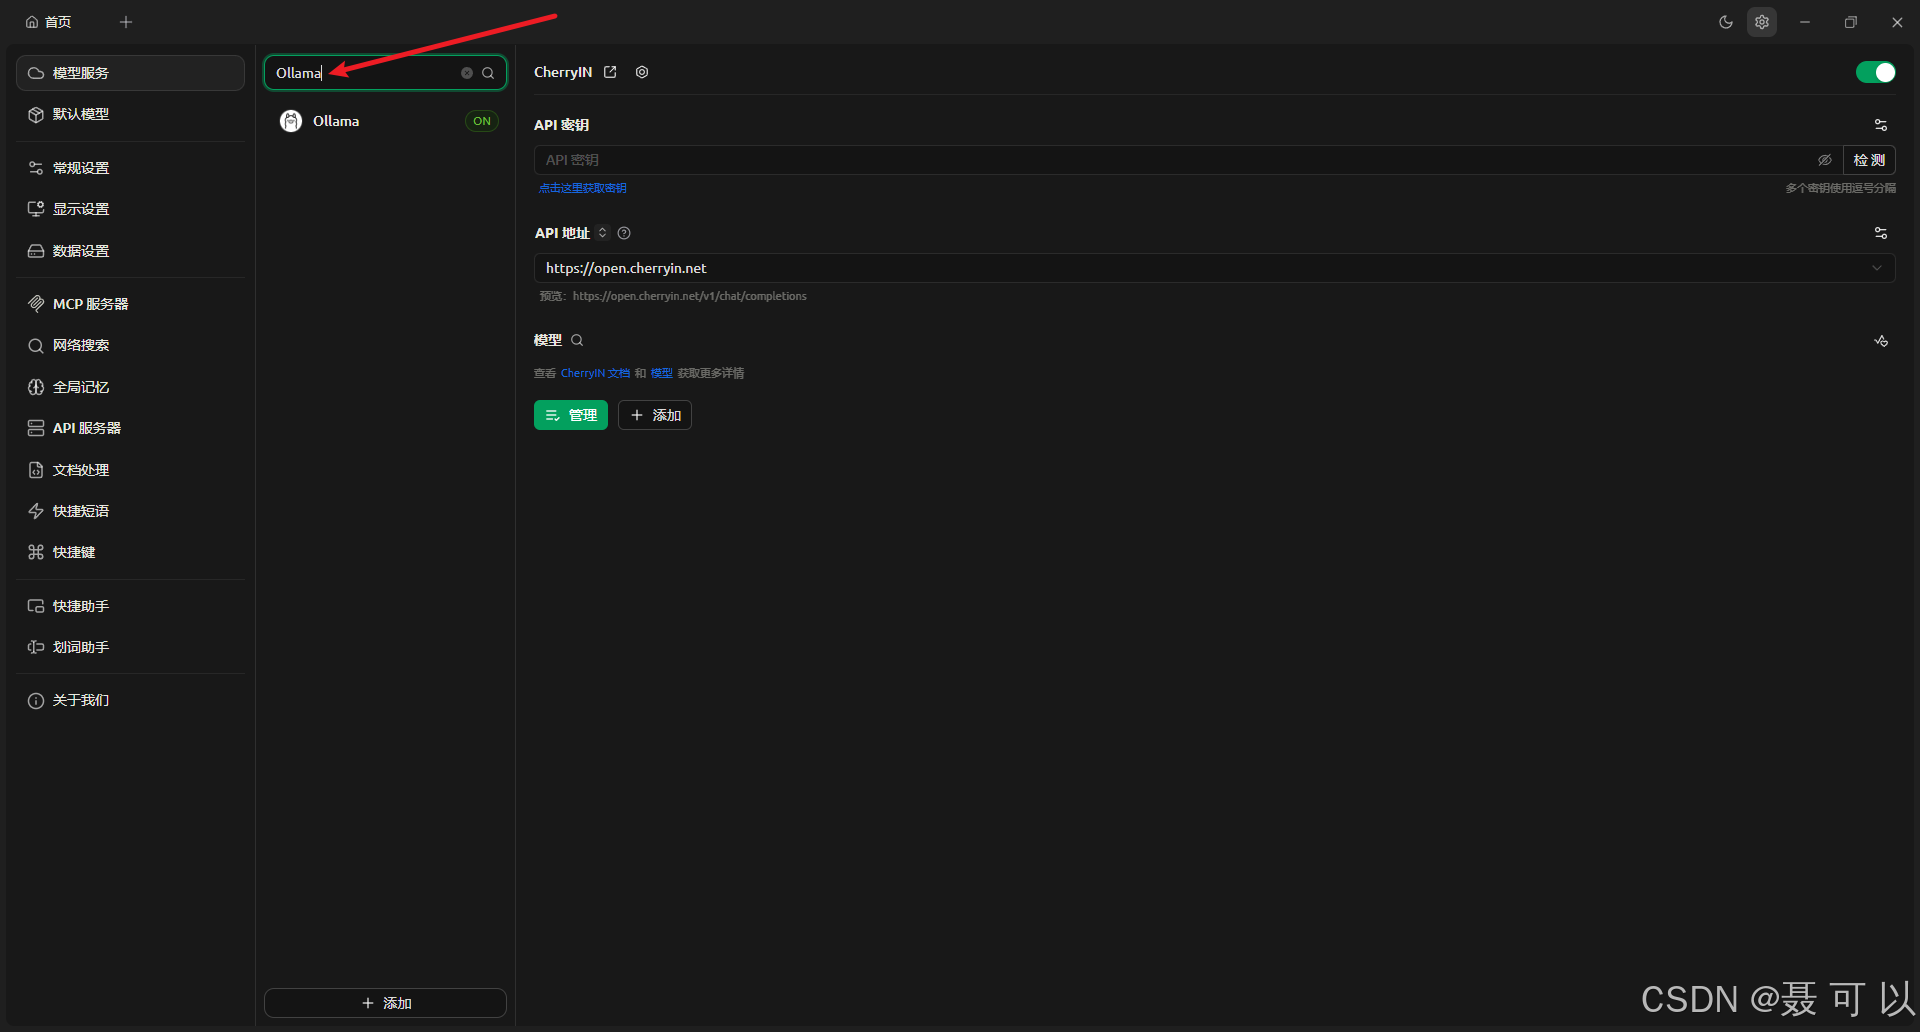This screenshot has height=1032, width=1920.
Task: Open the home tab icon 首页
Action: click(x=48, y=22)
